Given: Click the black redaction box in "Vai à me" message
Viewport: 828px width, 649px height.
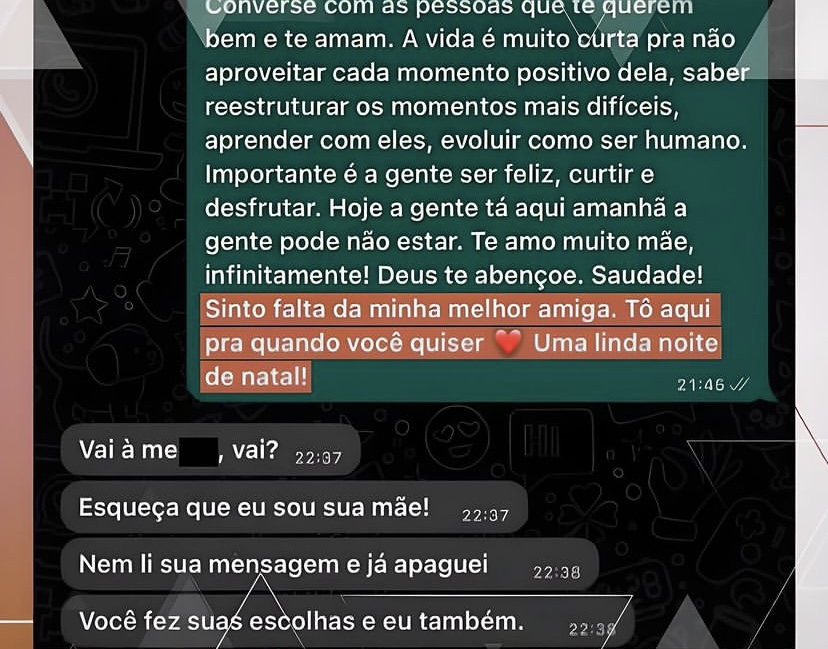Looking at the screenshot, I should [198, 452].
